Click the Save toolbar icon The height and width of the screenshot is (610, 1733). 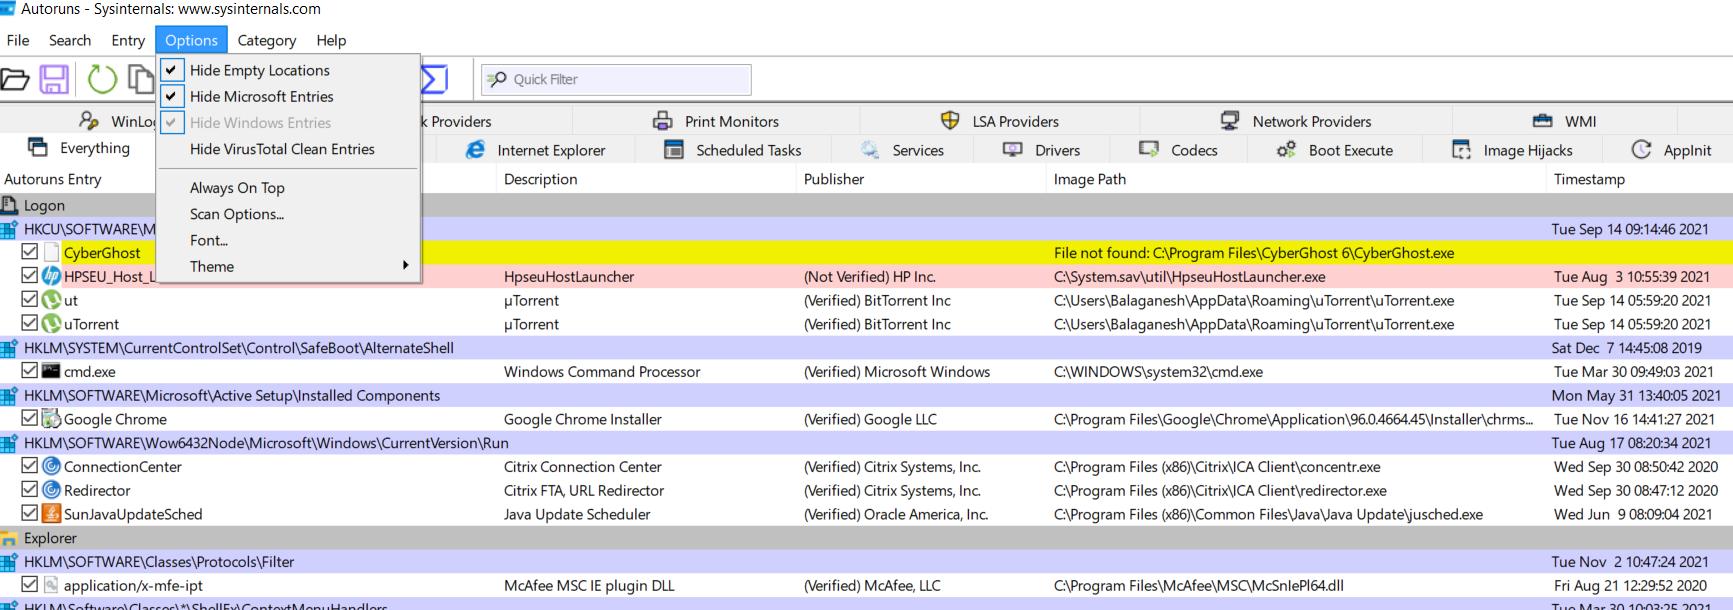coord(54,79)
